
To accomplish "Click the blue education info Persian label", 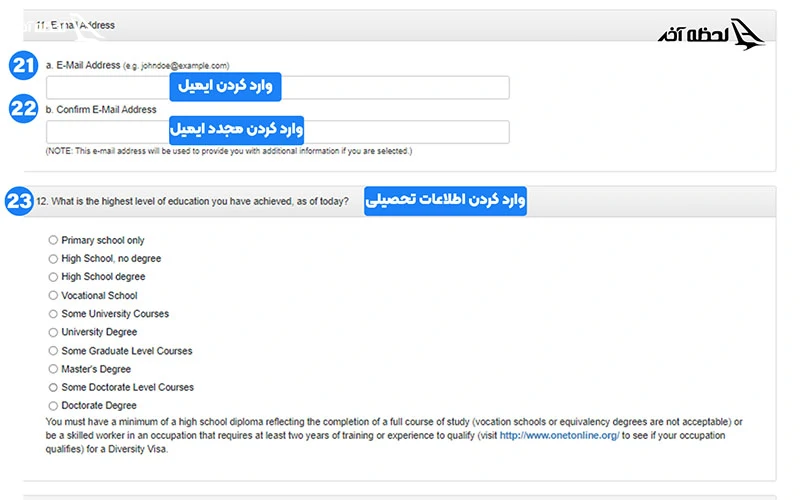I will point(444,201).
